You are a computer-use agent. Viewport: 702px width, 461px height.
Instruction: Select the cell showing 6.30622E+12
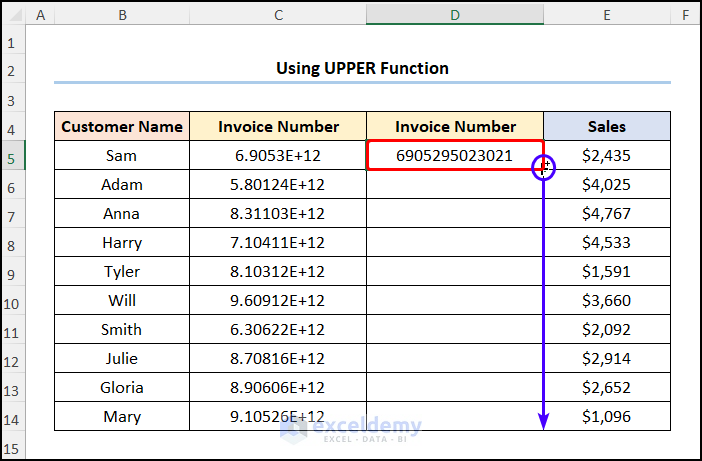[278, 329]
